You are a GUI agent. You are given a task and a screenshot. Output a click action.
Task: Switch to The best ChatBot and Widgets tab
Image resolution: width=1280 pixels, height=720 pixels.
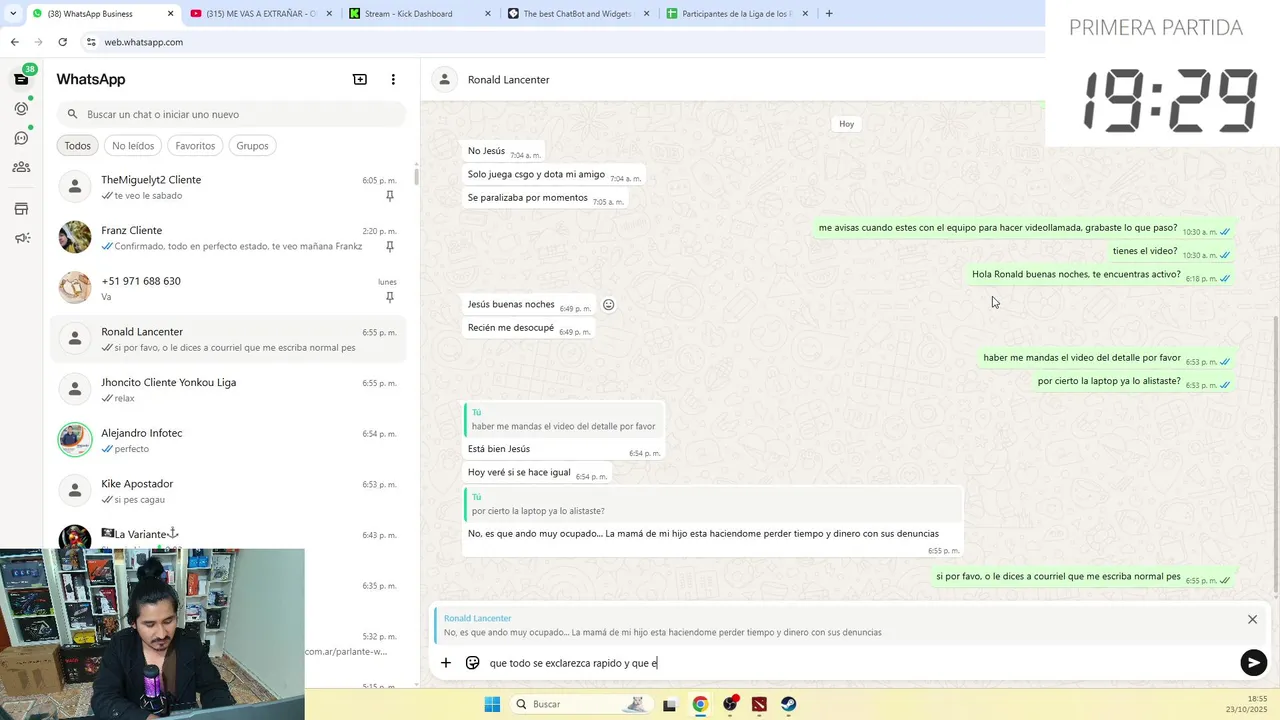[x=578, y=13]
